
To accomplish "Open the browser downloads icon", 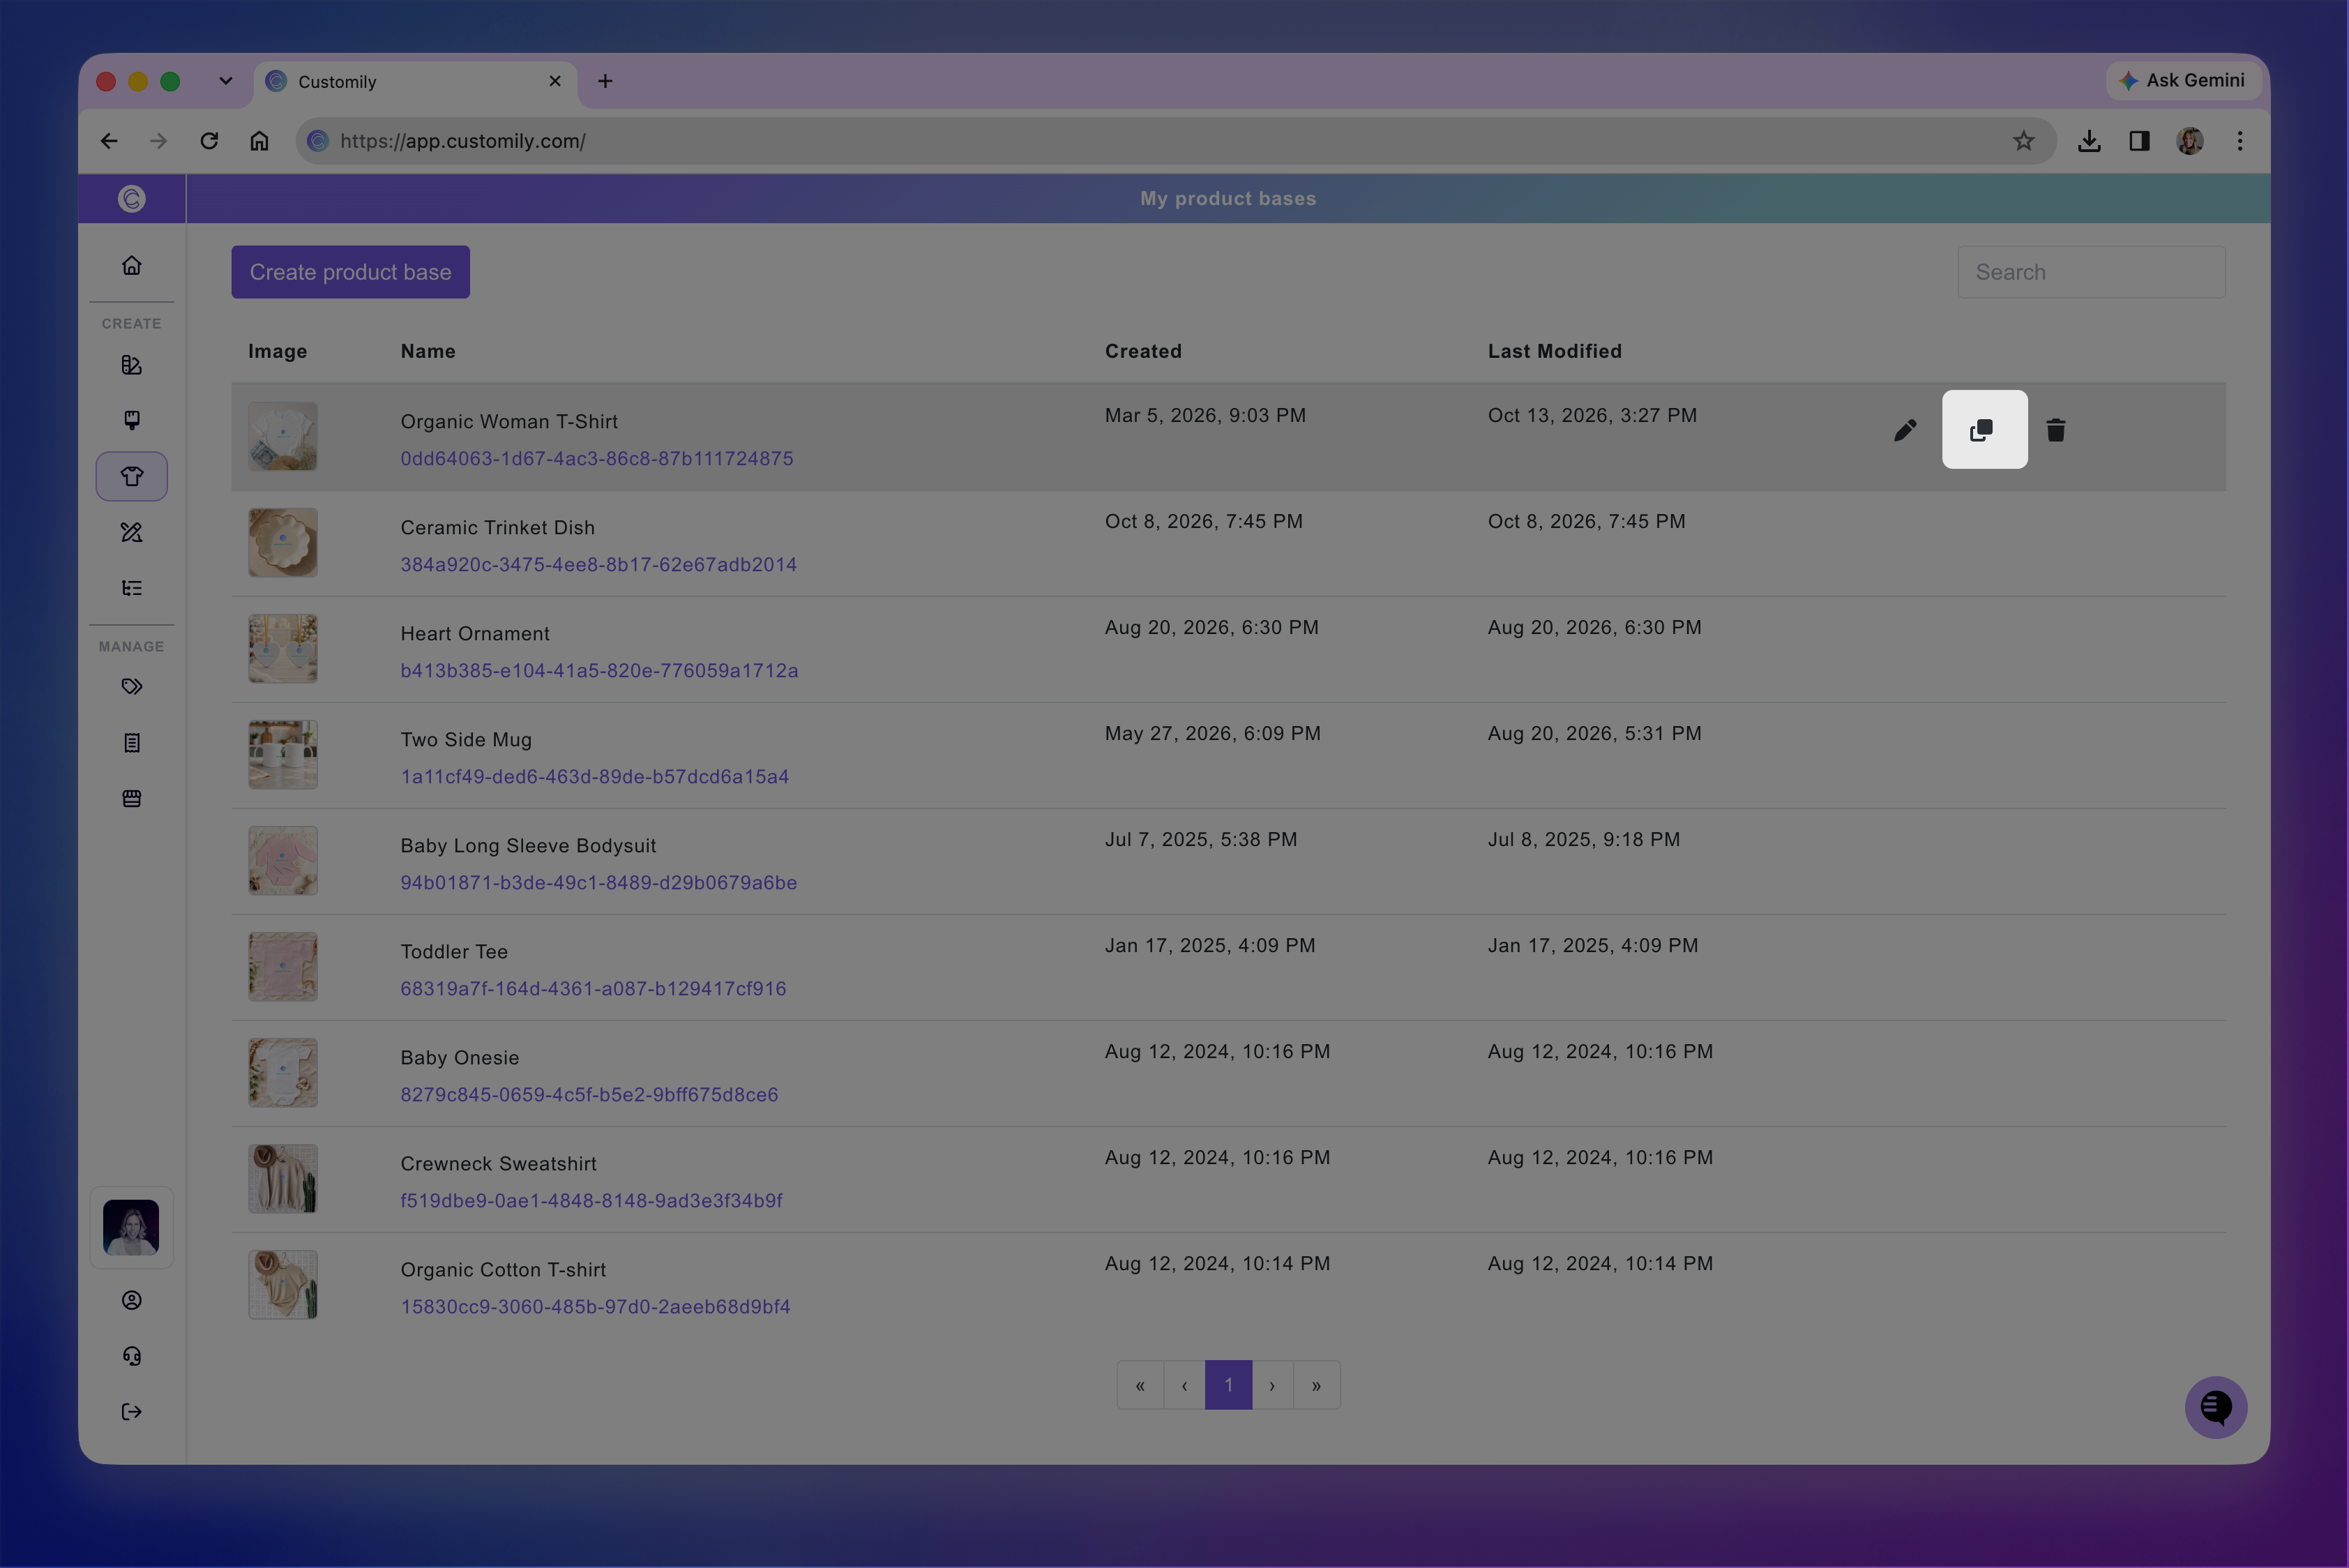I will [x=2089, y=141].
